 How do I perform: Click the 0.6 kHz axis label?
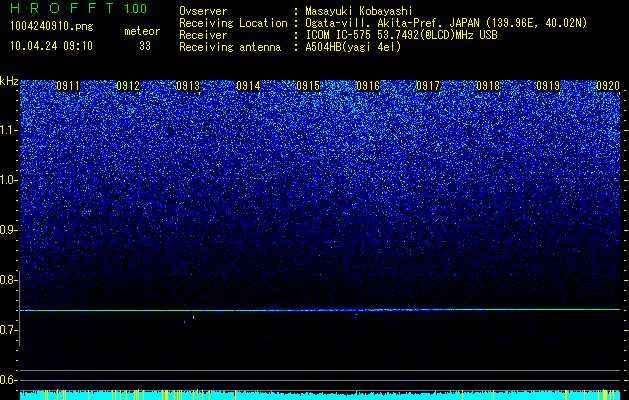(x=9, y=380)
